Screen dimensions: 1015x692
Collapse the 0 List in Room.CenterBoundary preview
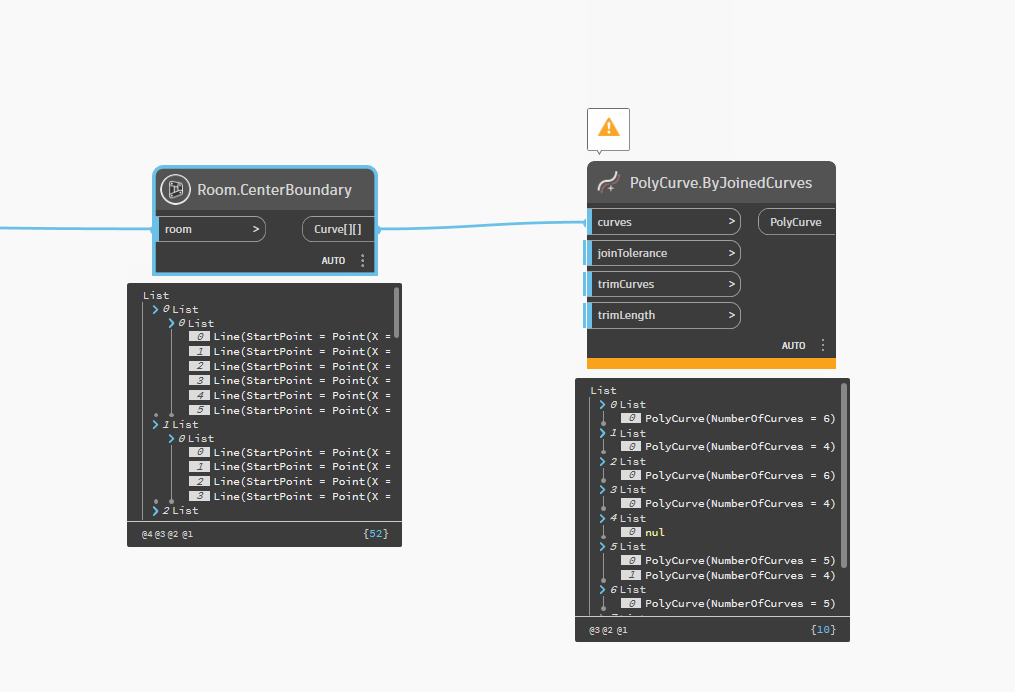click(x=156, y=310)
